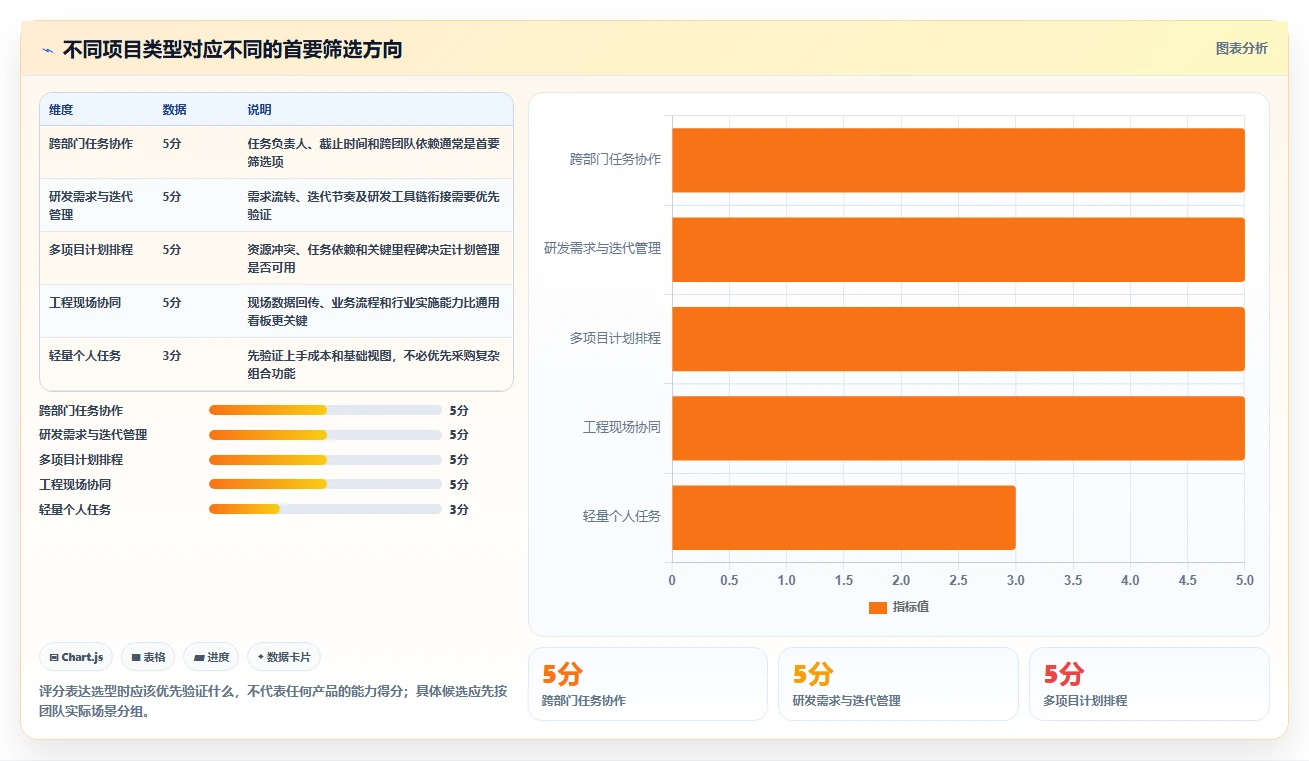Click the 1.0 tick on the x-axis
This screenshot has width=1309, height=761.
[786, 580]
